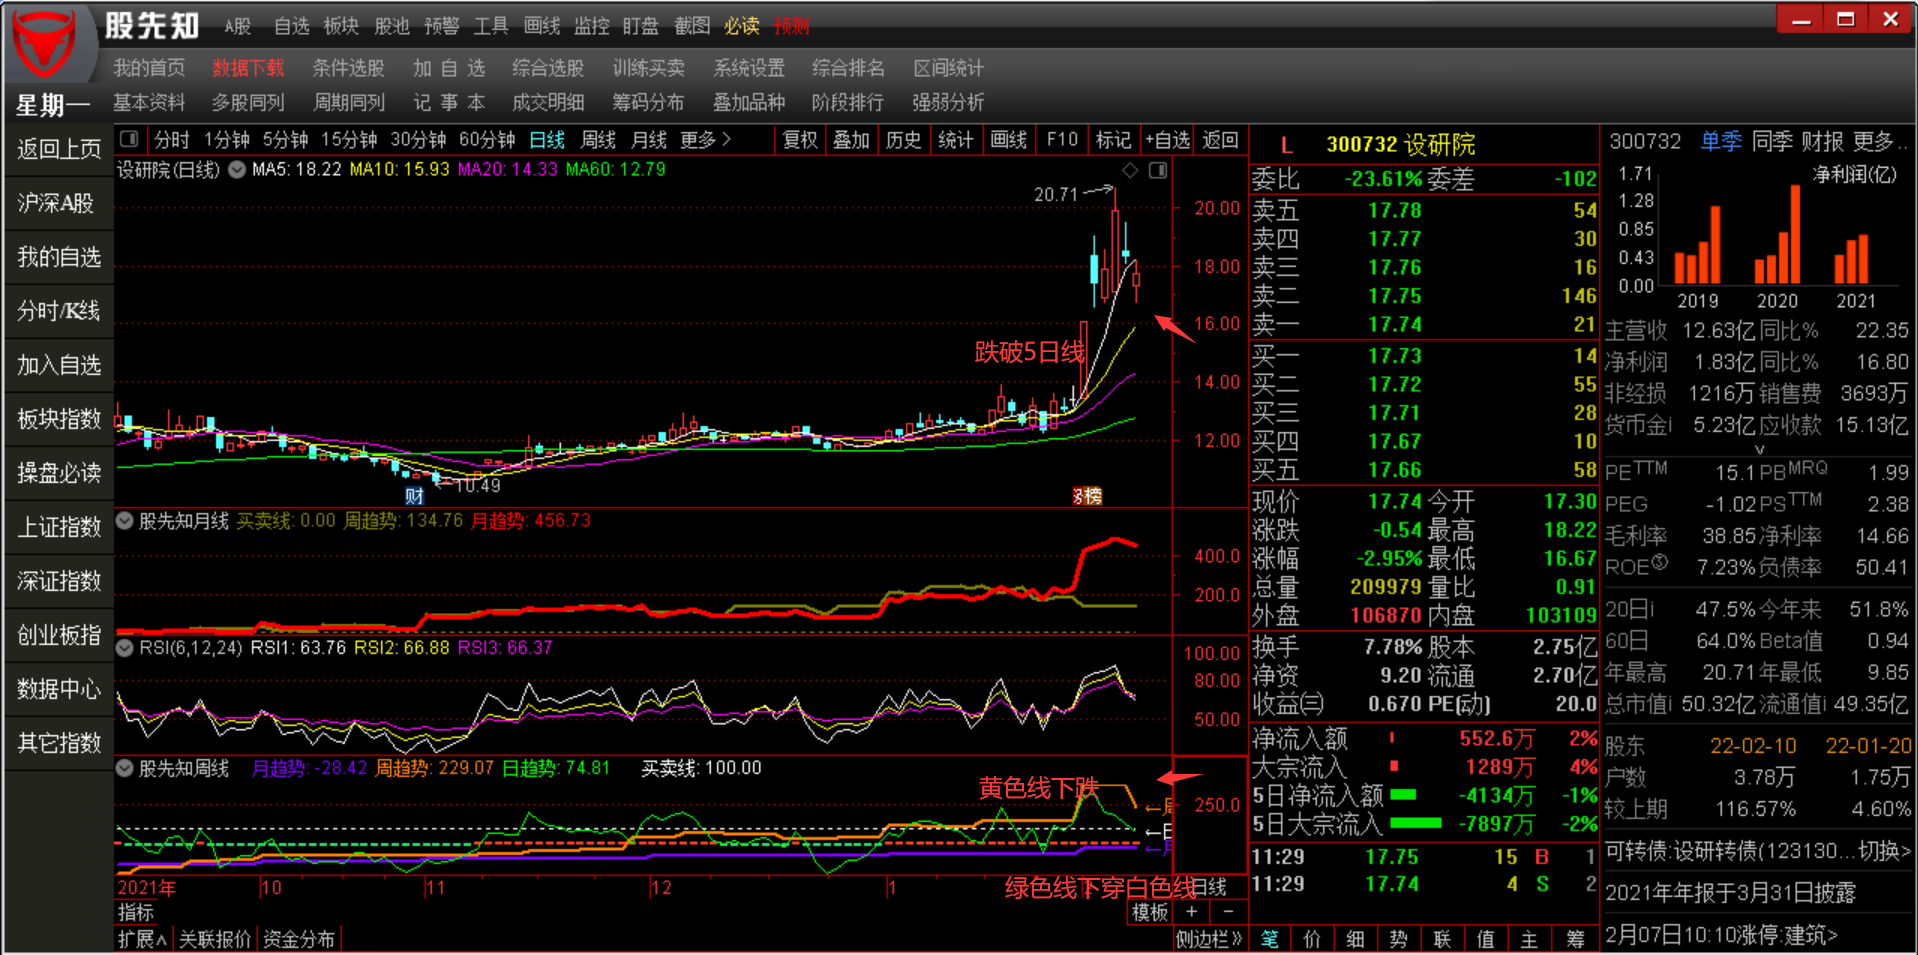The image size is (1918, 955).
Task: Switch chart to 1分钟 period
Action: point(227,140)
